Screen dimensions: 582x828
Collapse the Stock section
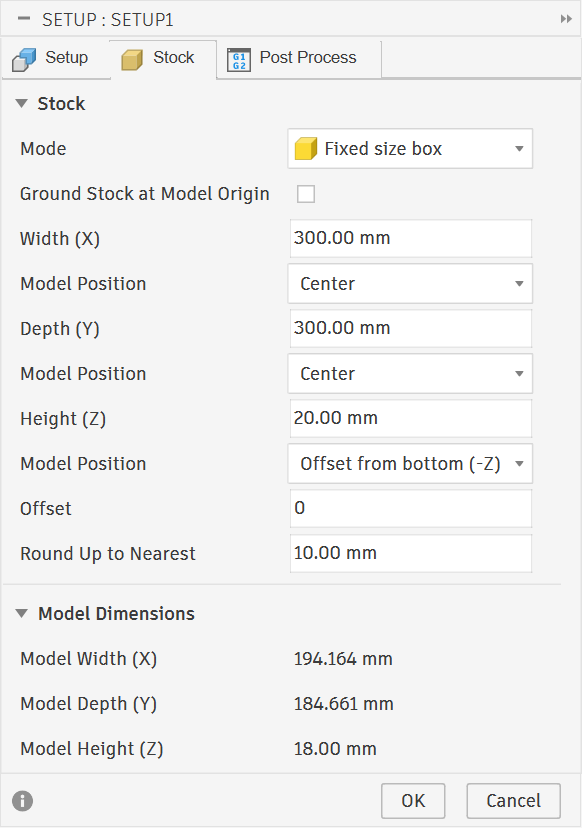[22, 103]
